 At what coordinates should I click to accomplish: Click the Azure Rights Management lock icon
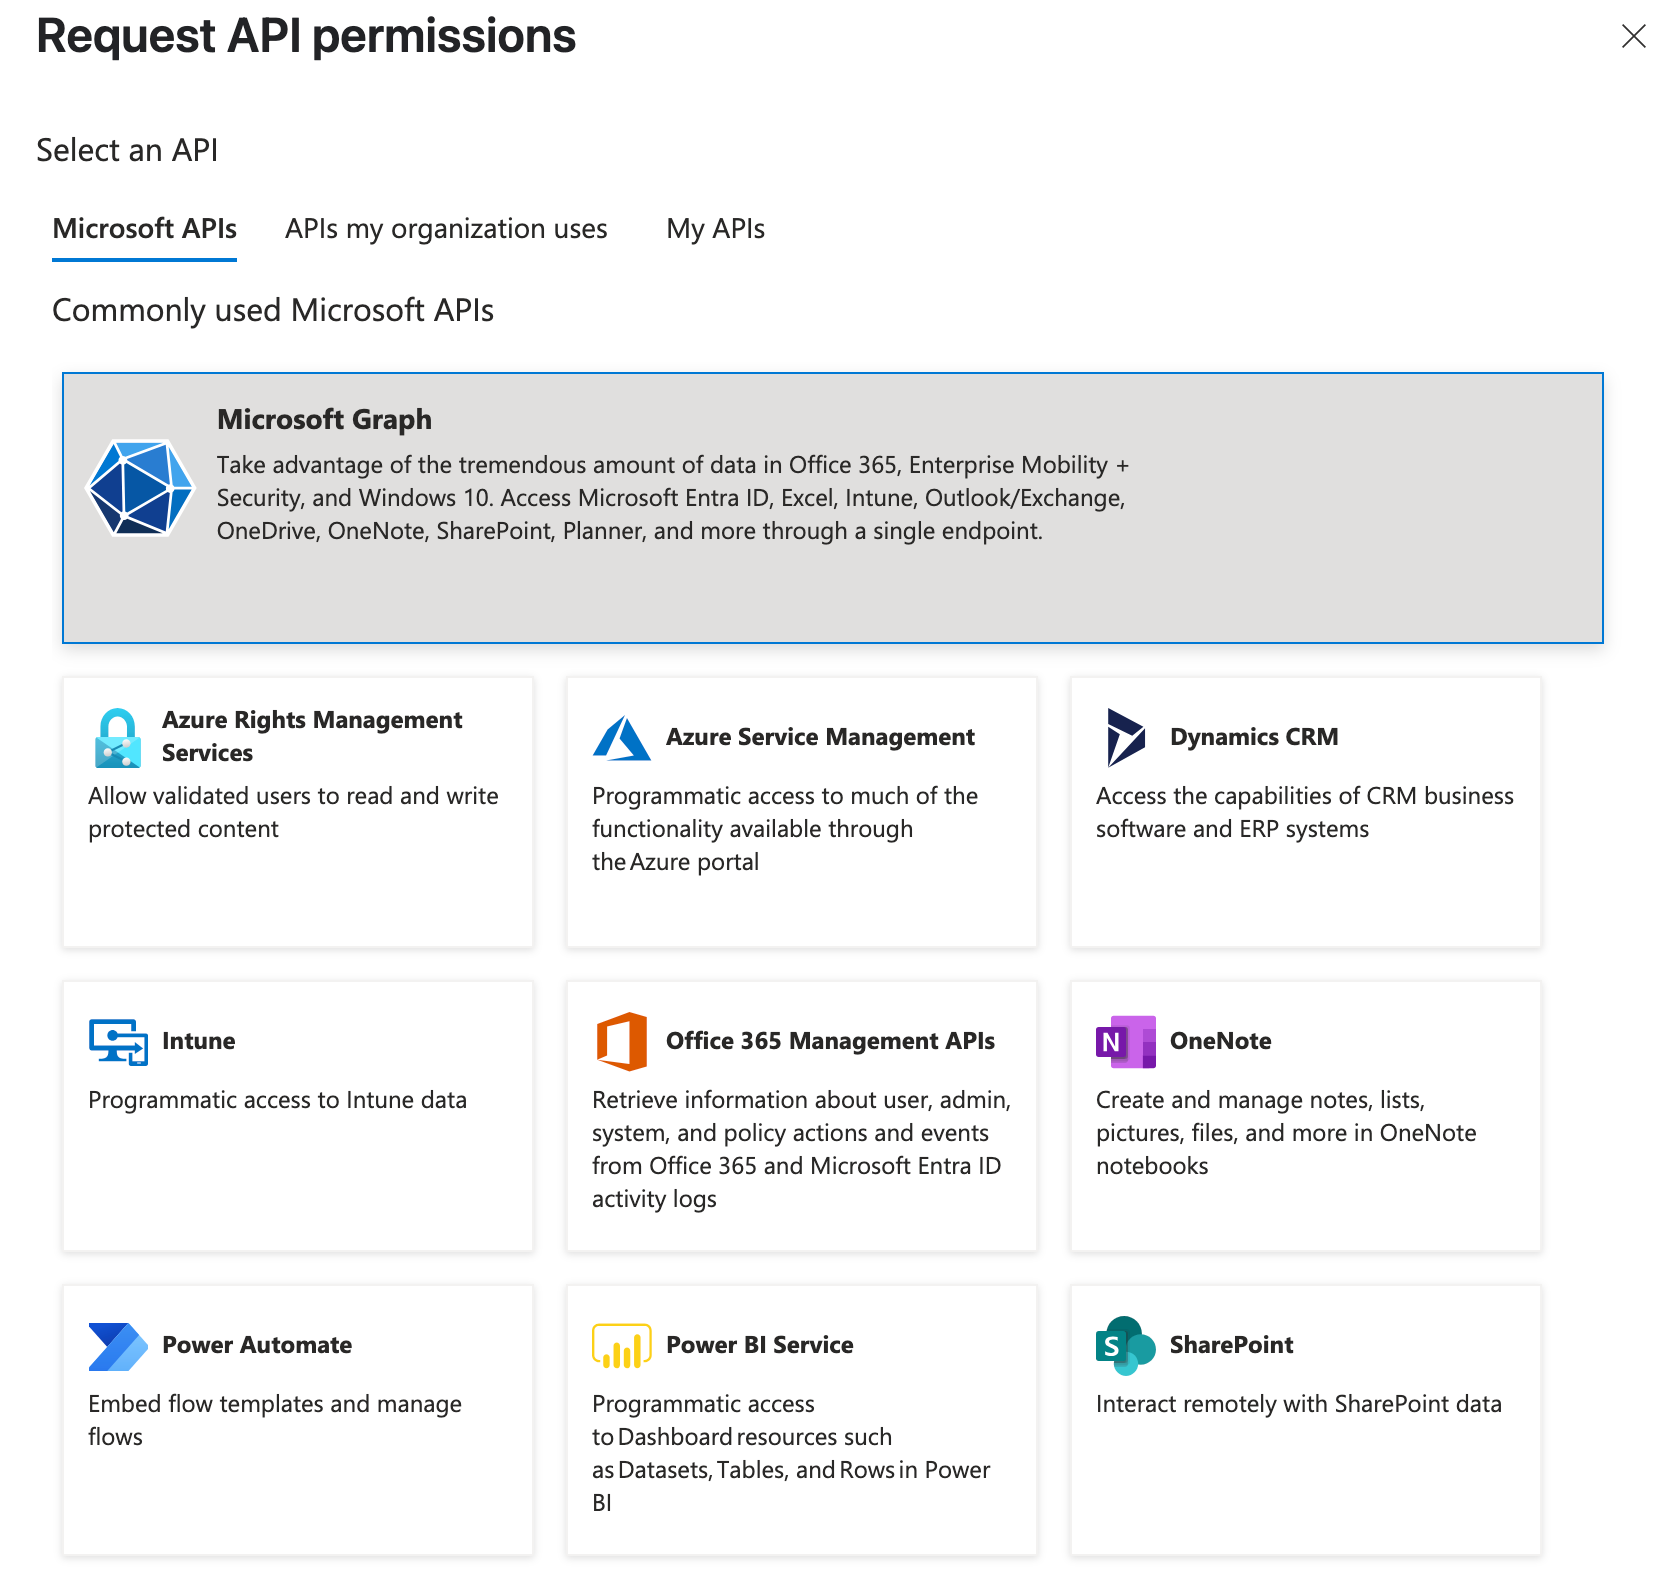click(x=118, y=738)
